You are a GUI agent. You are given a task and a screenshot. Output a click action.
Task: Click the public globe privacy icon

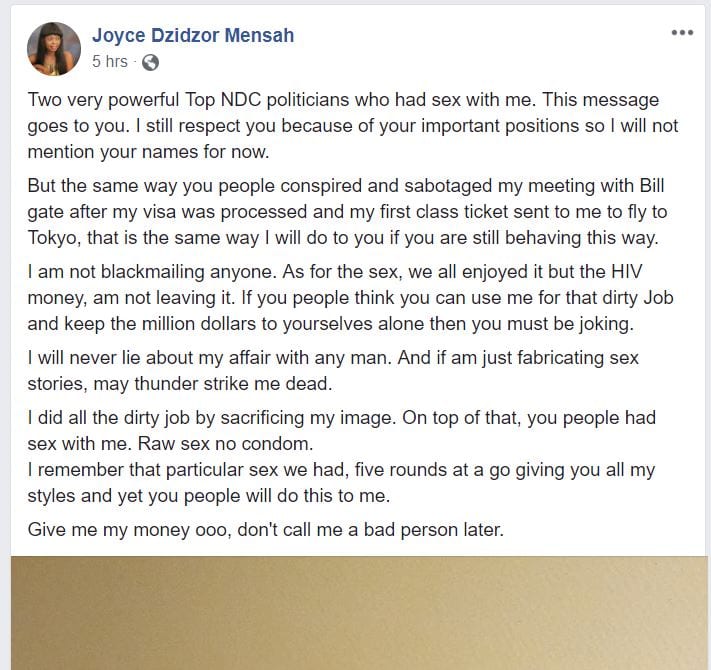(150, 62)
